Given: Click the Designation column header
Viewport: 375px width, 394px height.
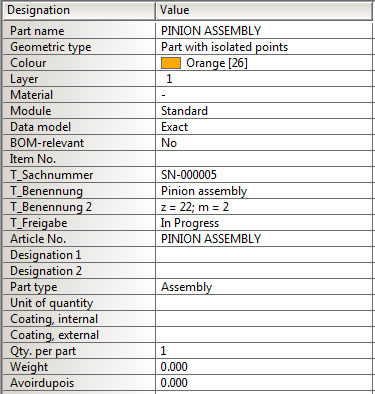Looking at the screenshot, I should tap(79, 10).
